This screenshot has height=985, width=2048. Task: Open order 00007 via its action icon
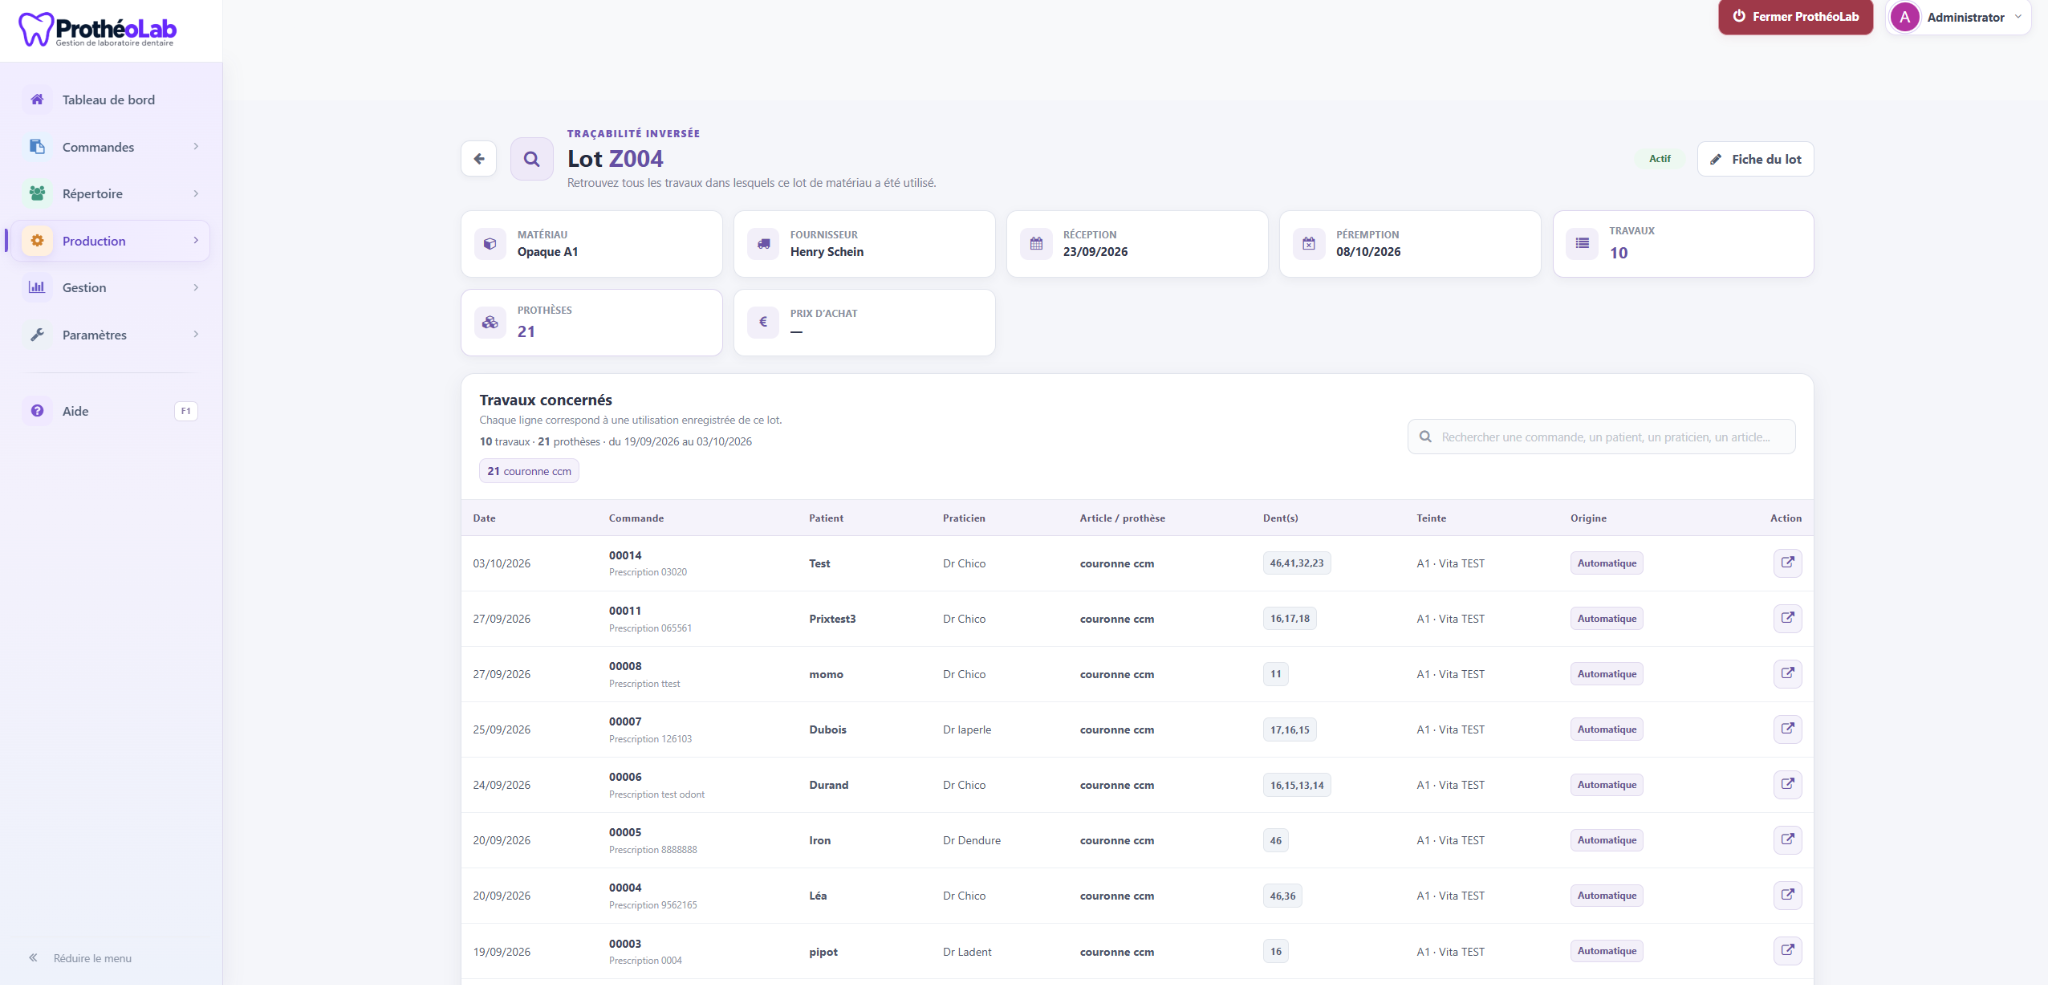point(1787,729)
